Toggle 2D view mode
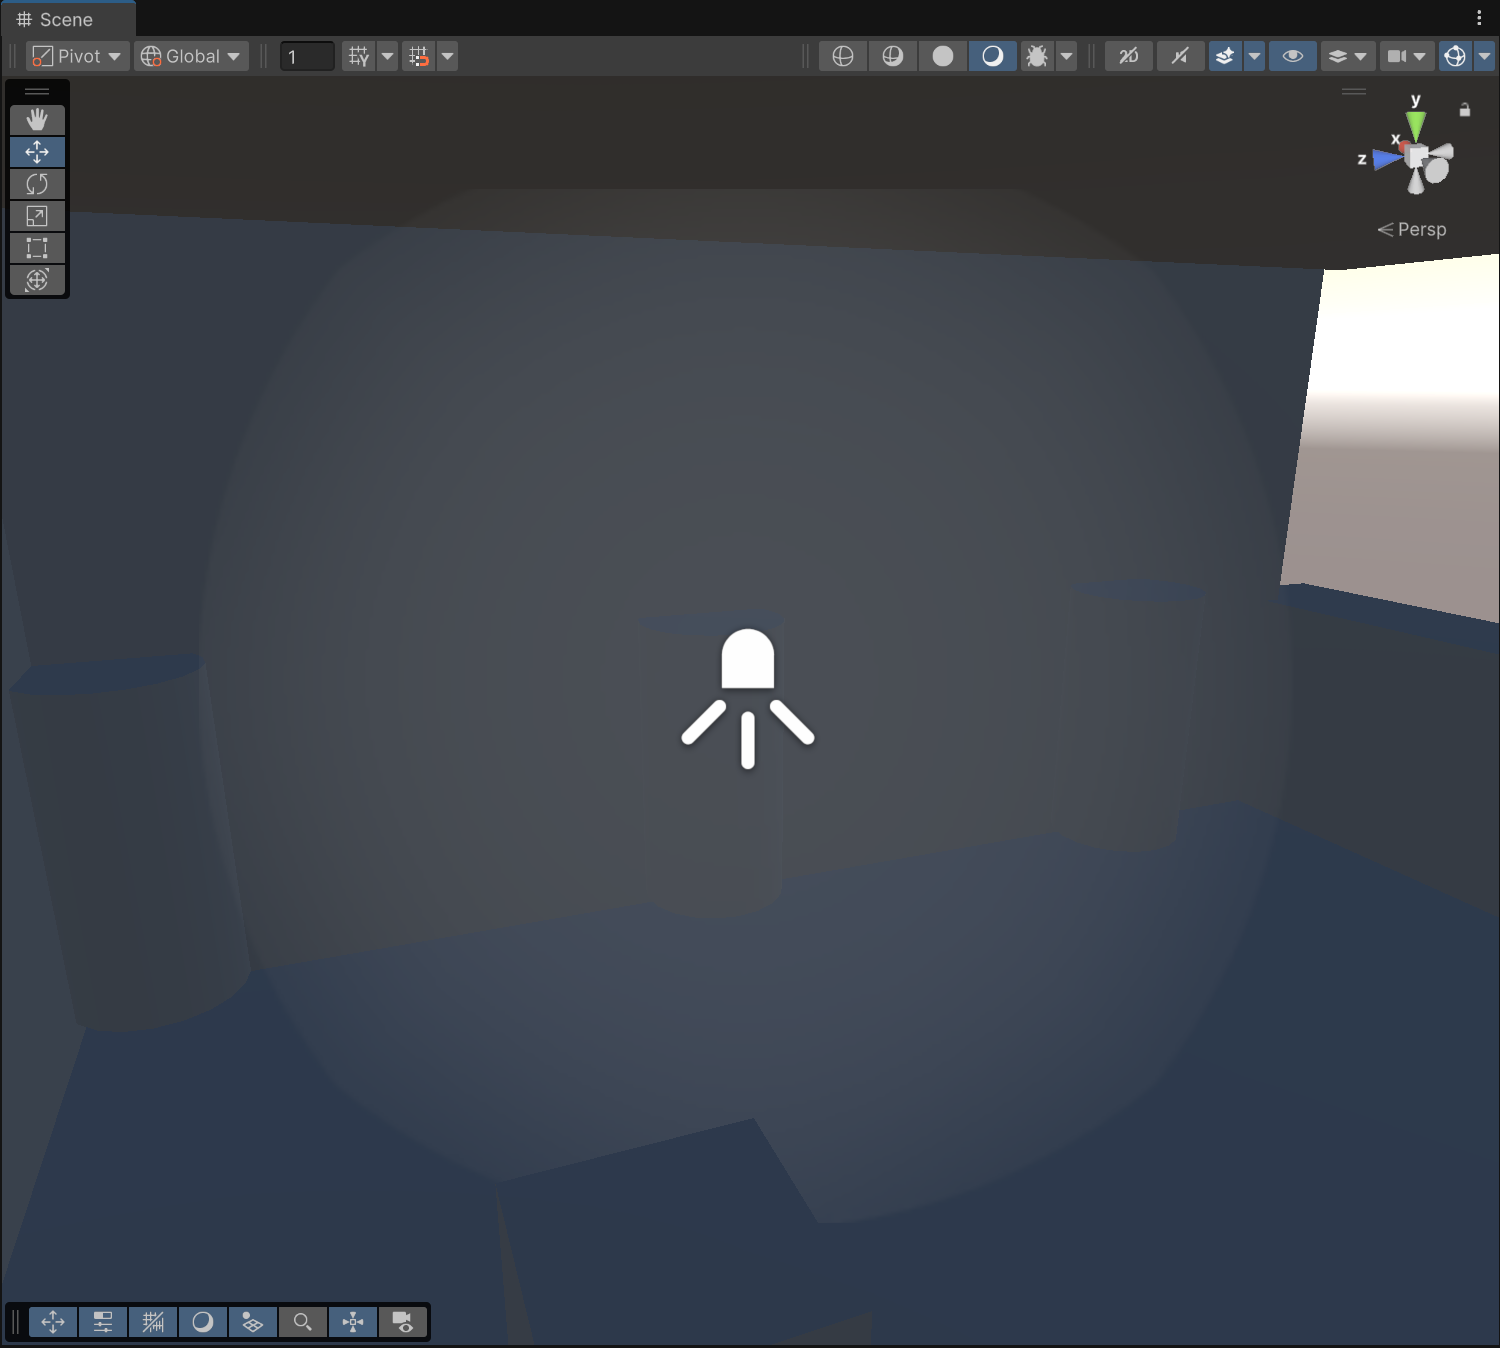 1129,56
